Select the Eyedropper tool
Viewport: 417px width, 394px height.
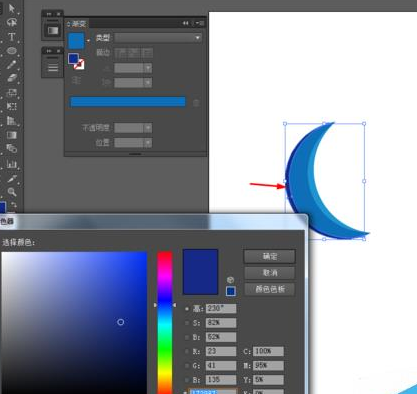(x=12, y=179)
